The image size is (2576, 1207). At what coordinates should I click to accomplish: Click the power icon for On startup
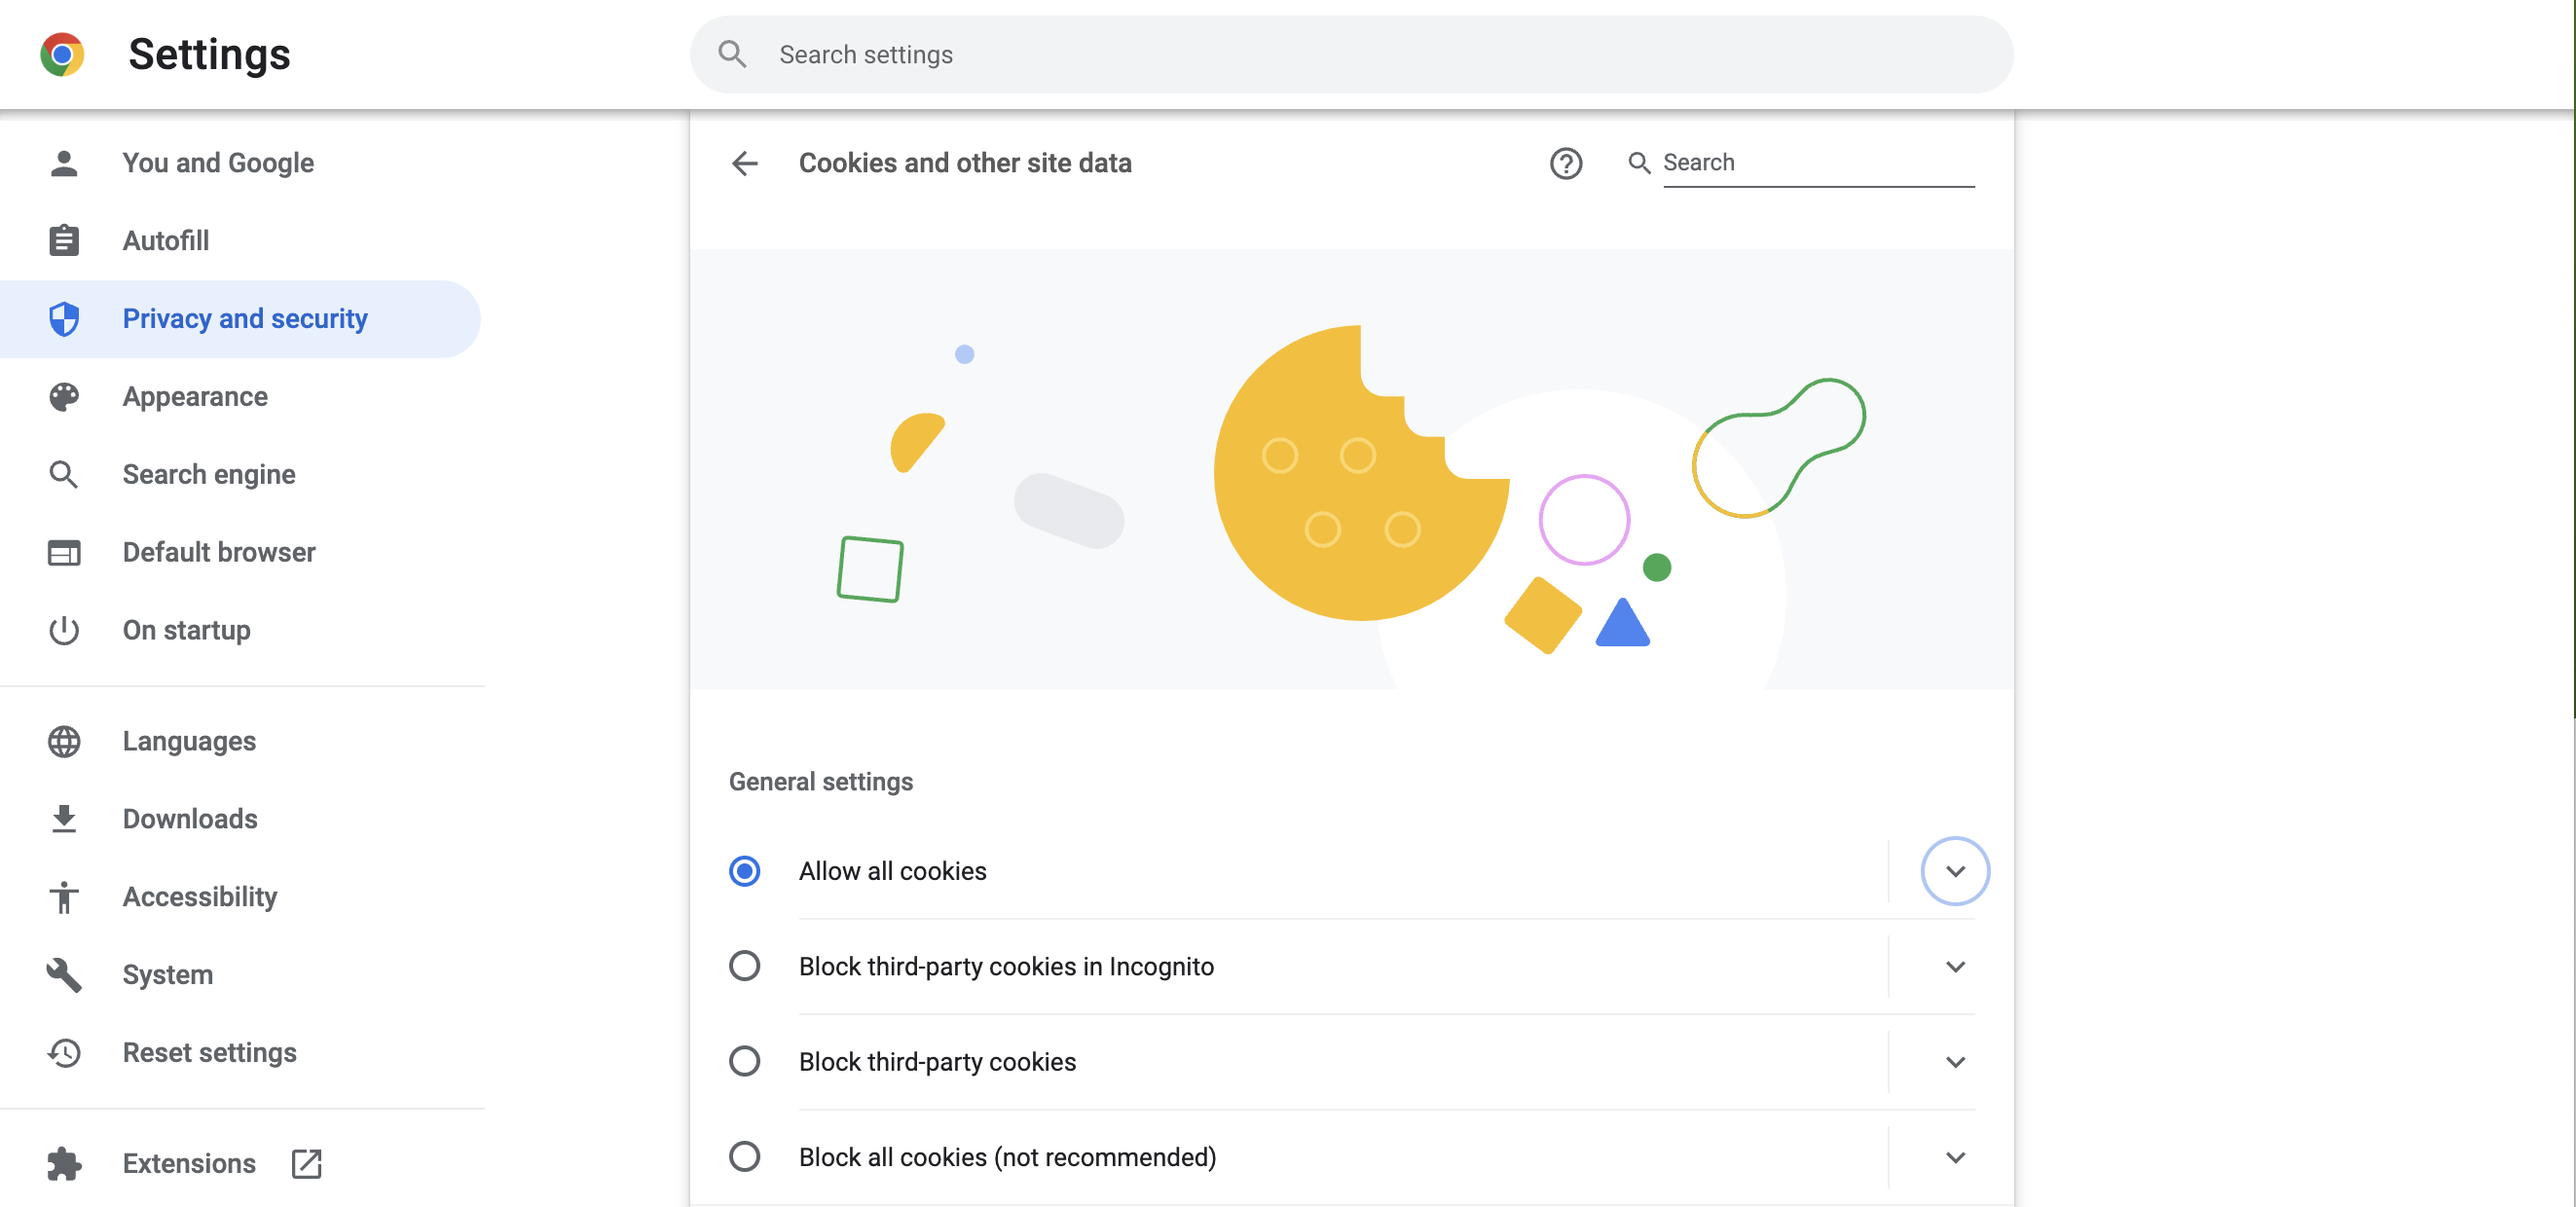[64, 631]
